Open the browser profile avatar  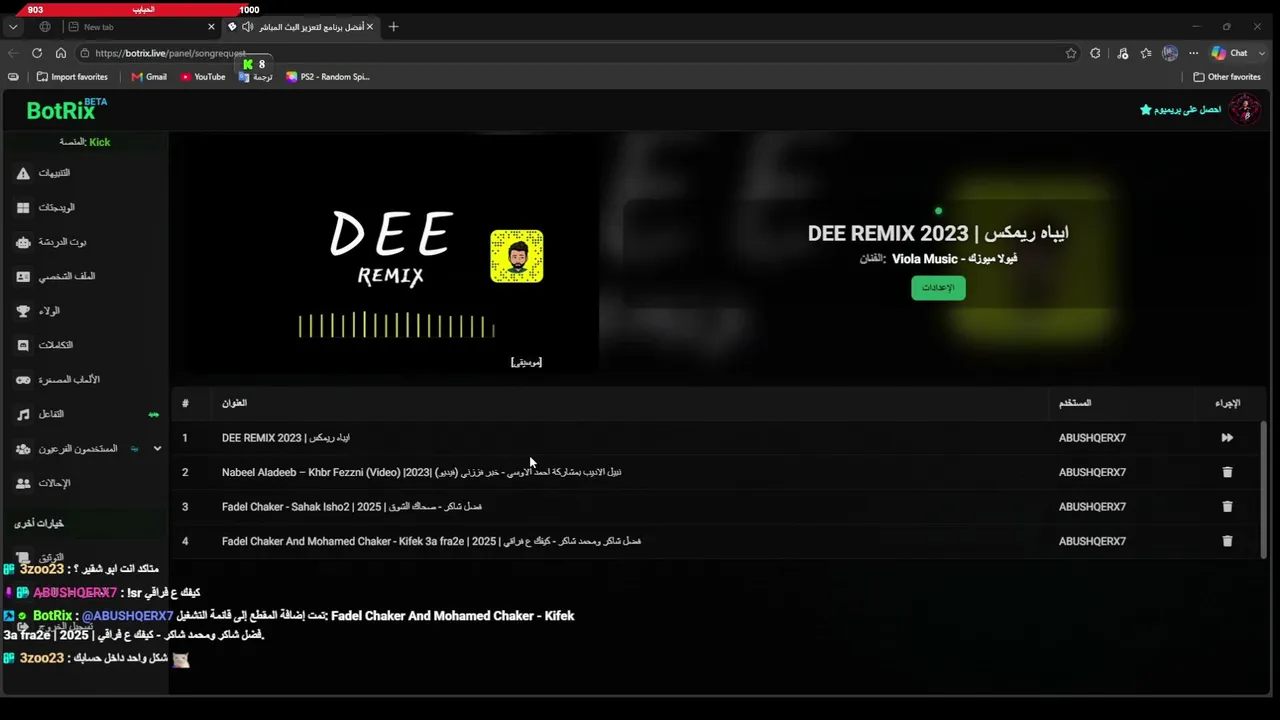coord(1170,53)
